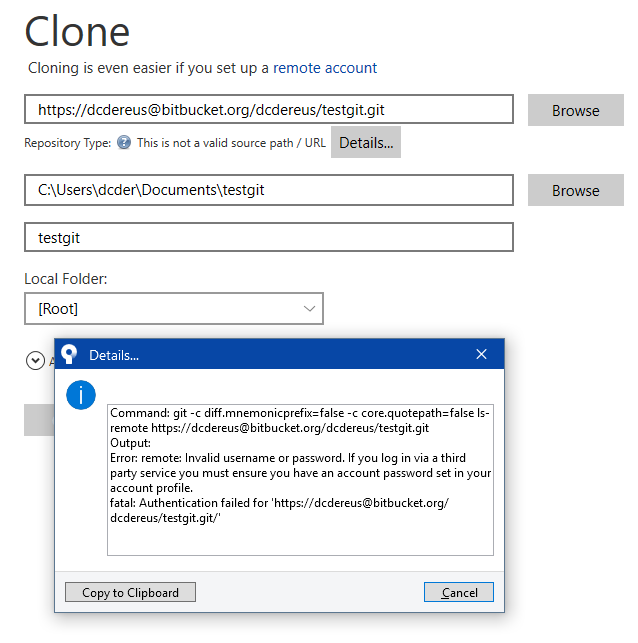Open the Local Folder [Root] dropdown
The image size is (638, 643).
tap(174, 308)
